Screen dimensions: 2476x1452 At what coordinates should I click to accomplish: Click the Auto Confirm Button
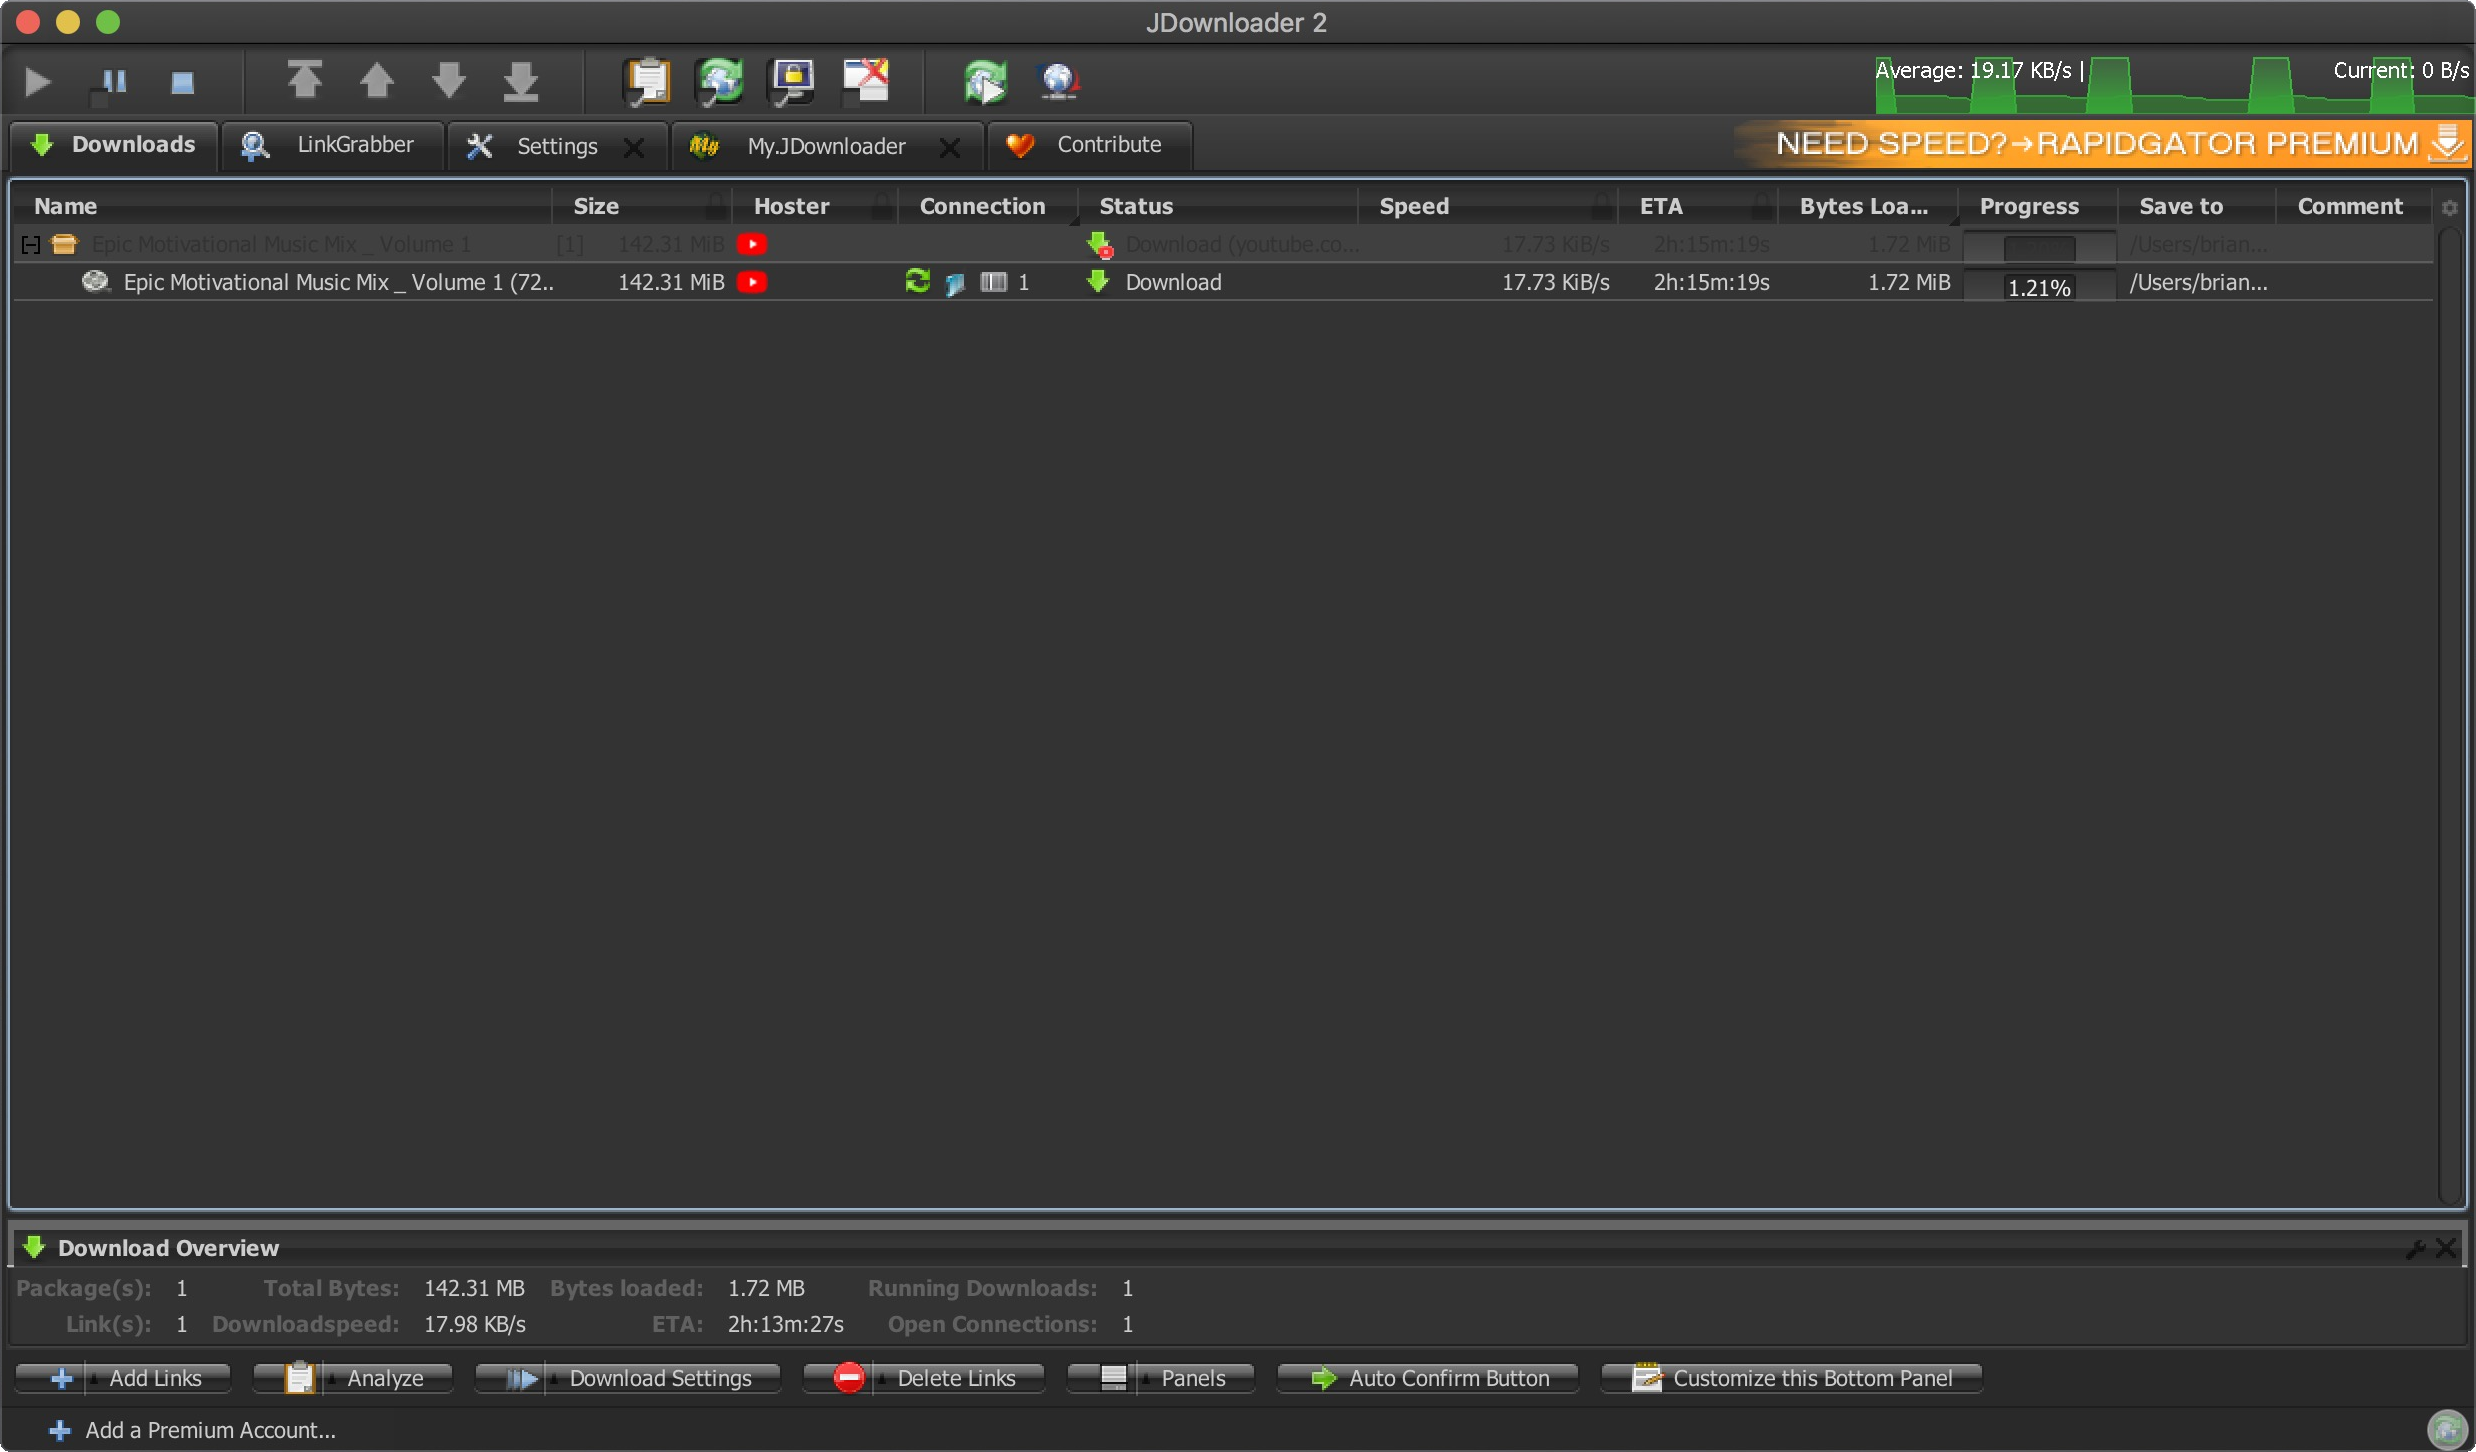(x=1428, y=1378)
